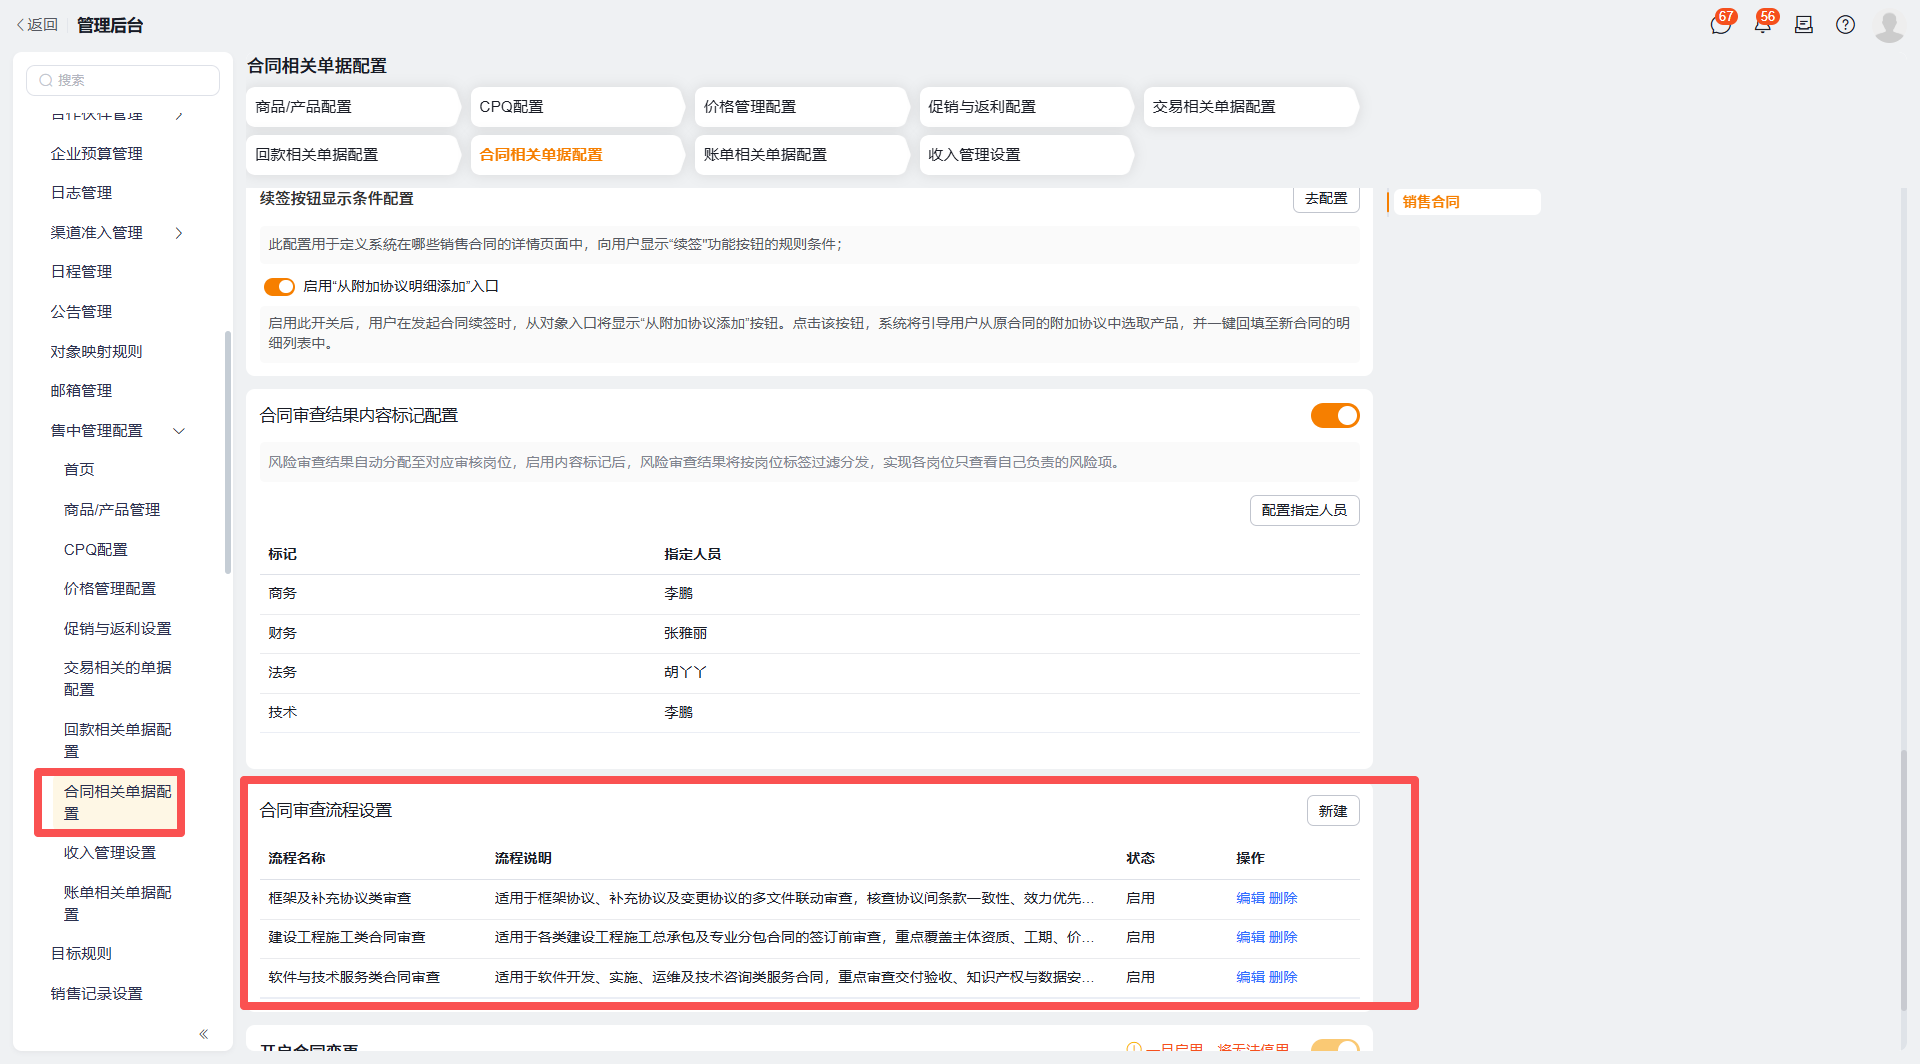
Task: Click the 配置指定人员 button
Action: (x=1304, y=510)
